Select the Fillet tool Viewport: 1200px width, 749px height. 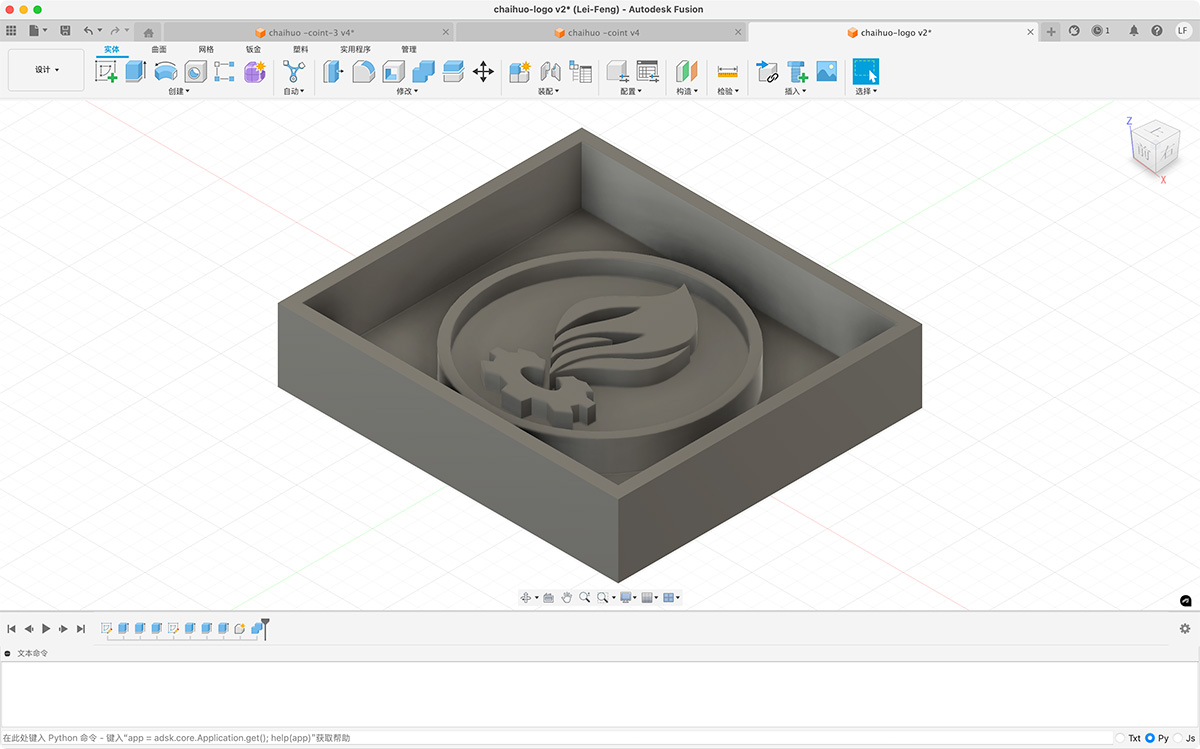[363, 71]
